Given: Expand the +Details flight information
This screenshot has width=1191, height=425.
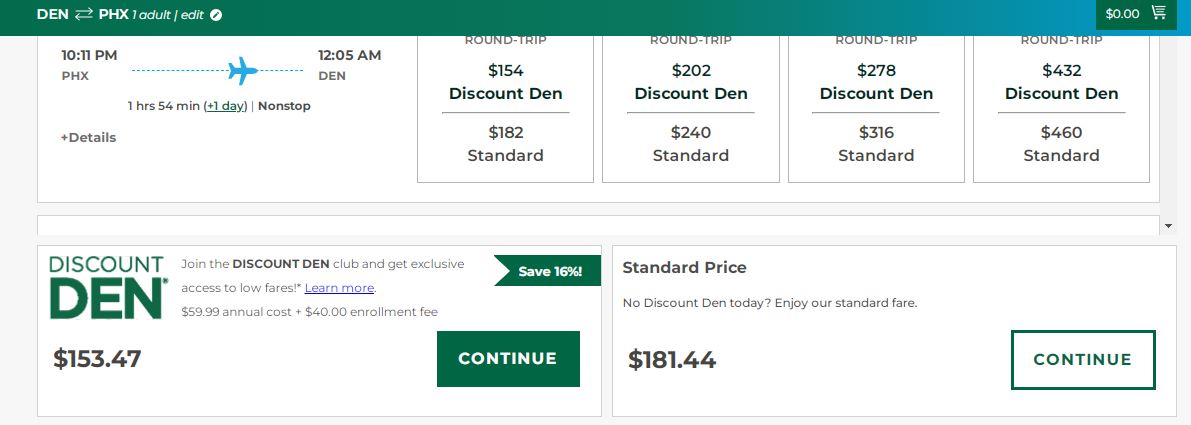Looking at the screenshot, I should tap(88, 138).
